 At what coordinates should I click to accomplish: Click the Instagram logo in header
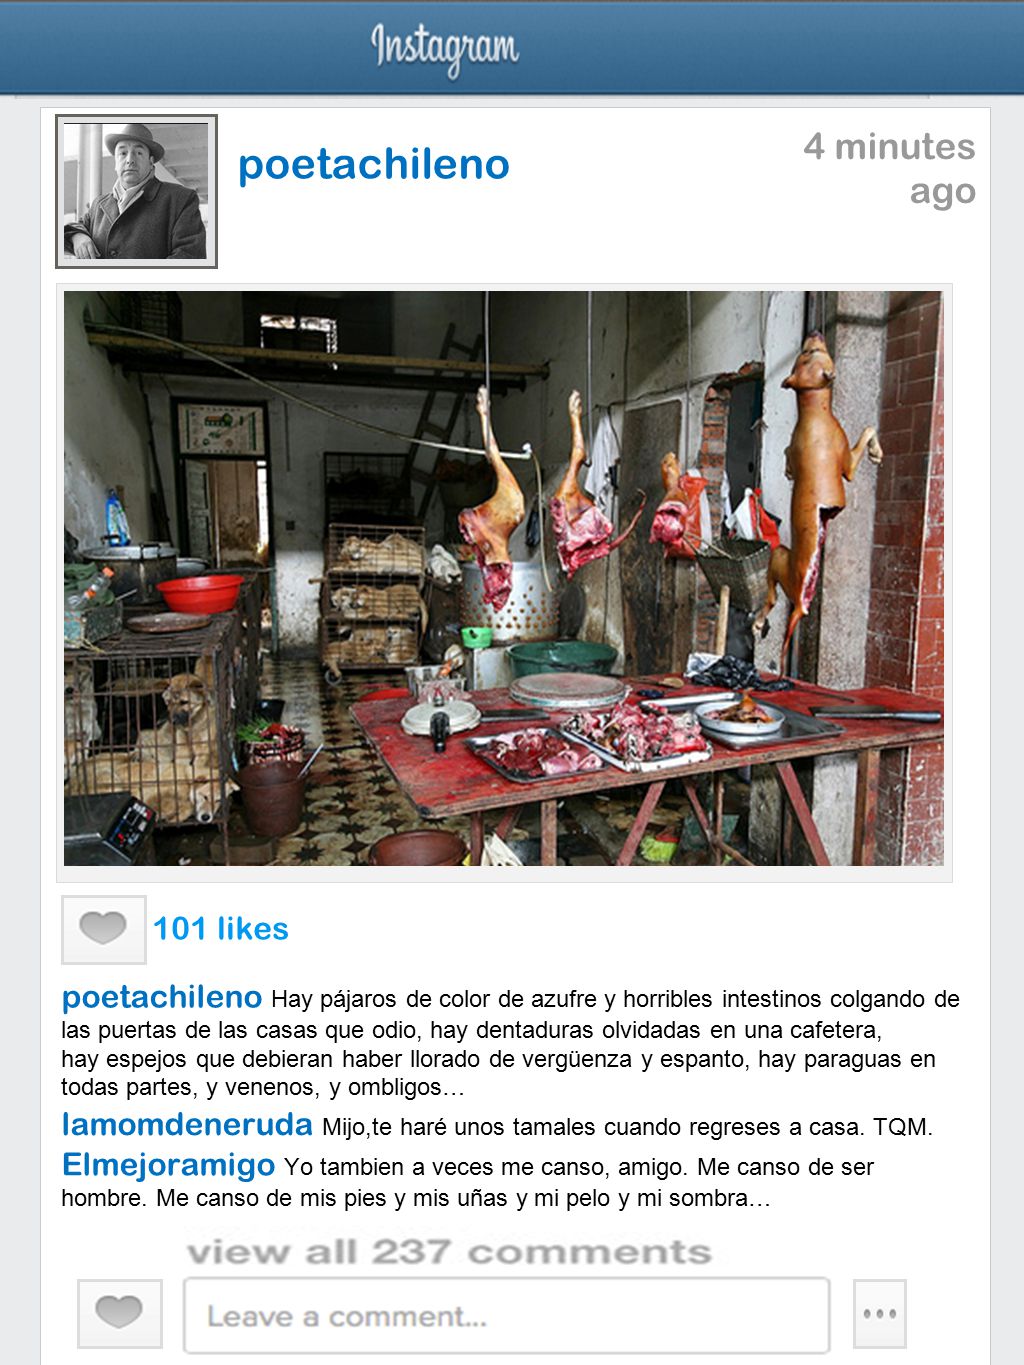click(445, 48)
